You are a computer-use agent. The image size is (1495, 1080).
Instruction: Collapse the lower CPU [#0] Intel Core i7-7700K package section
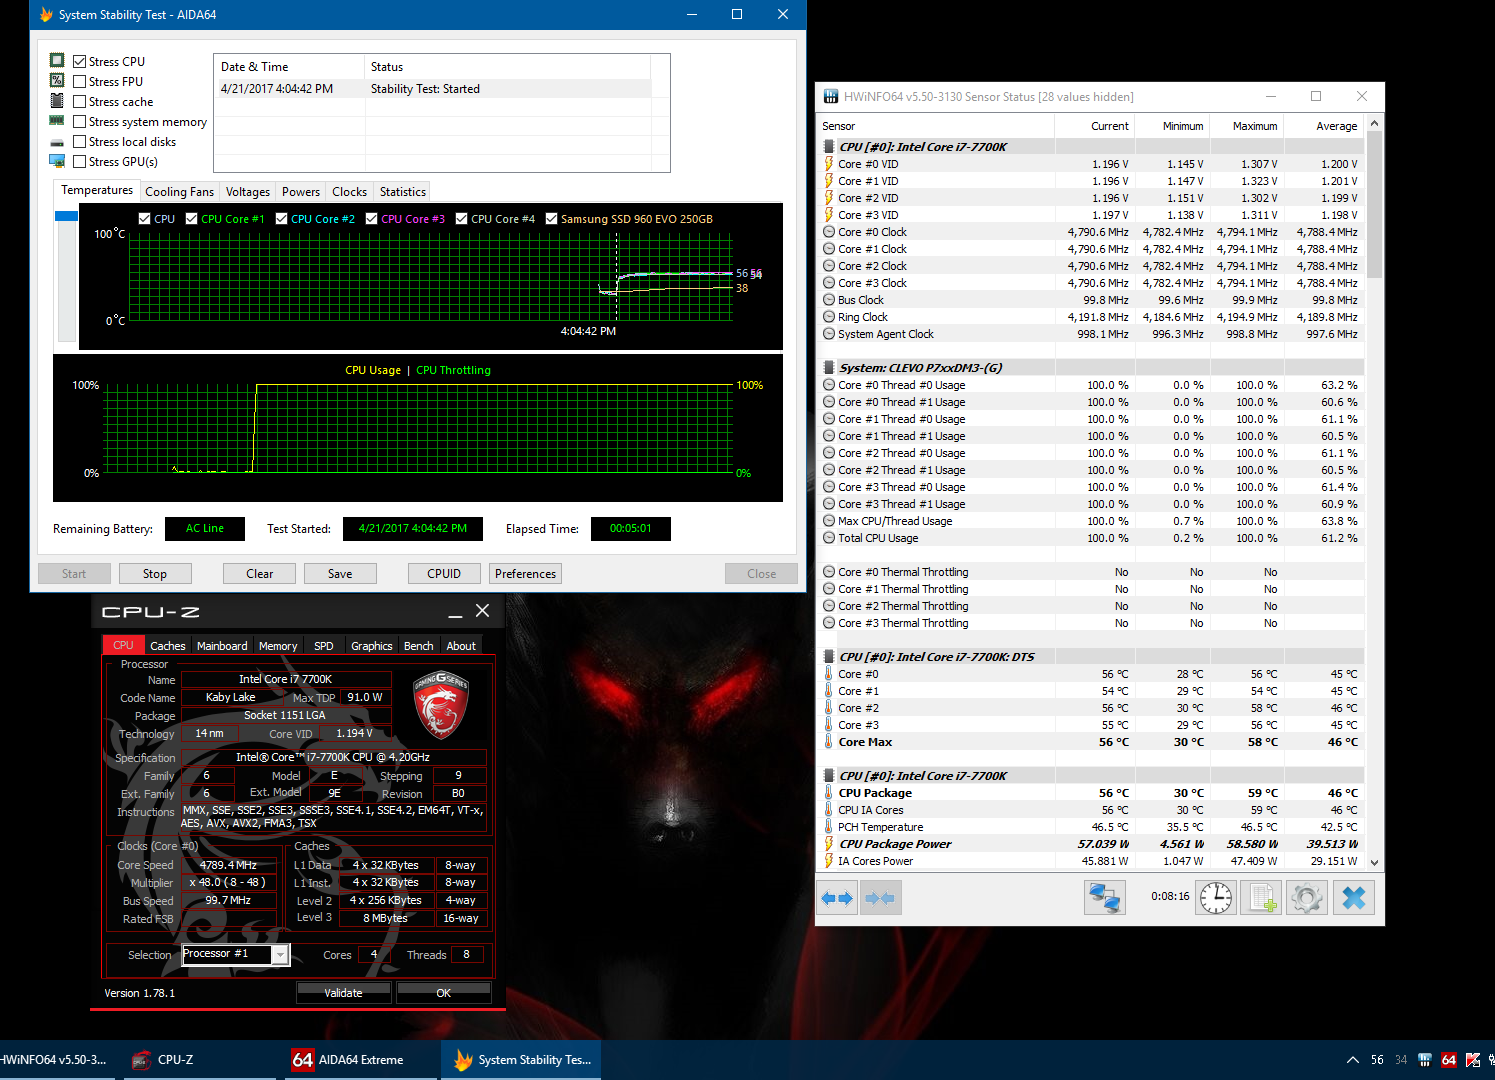(x=829, y=776)
